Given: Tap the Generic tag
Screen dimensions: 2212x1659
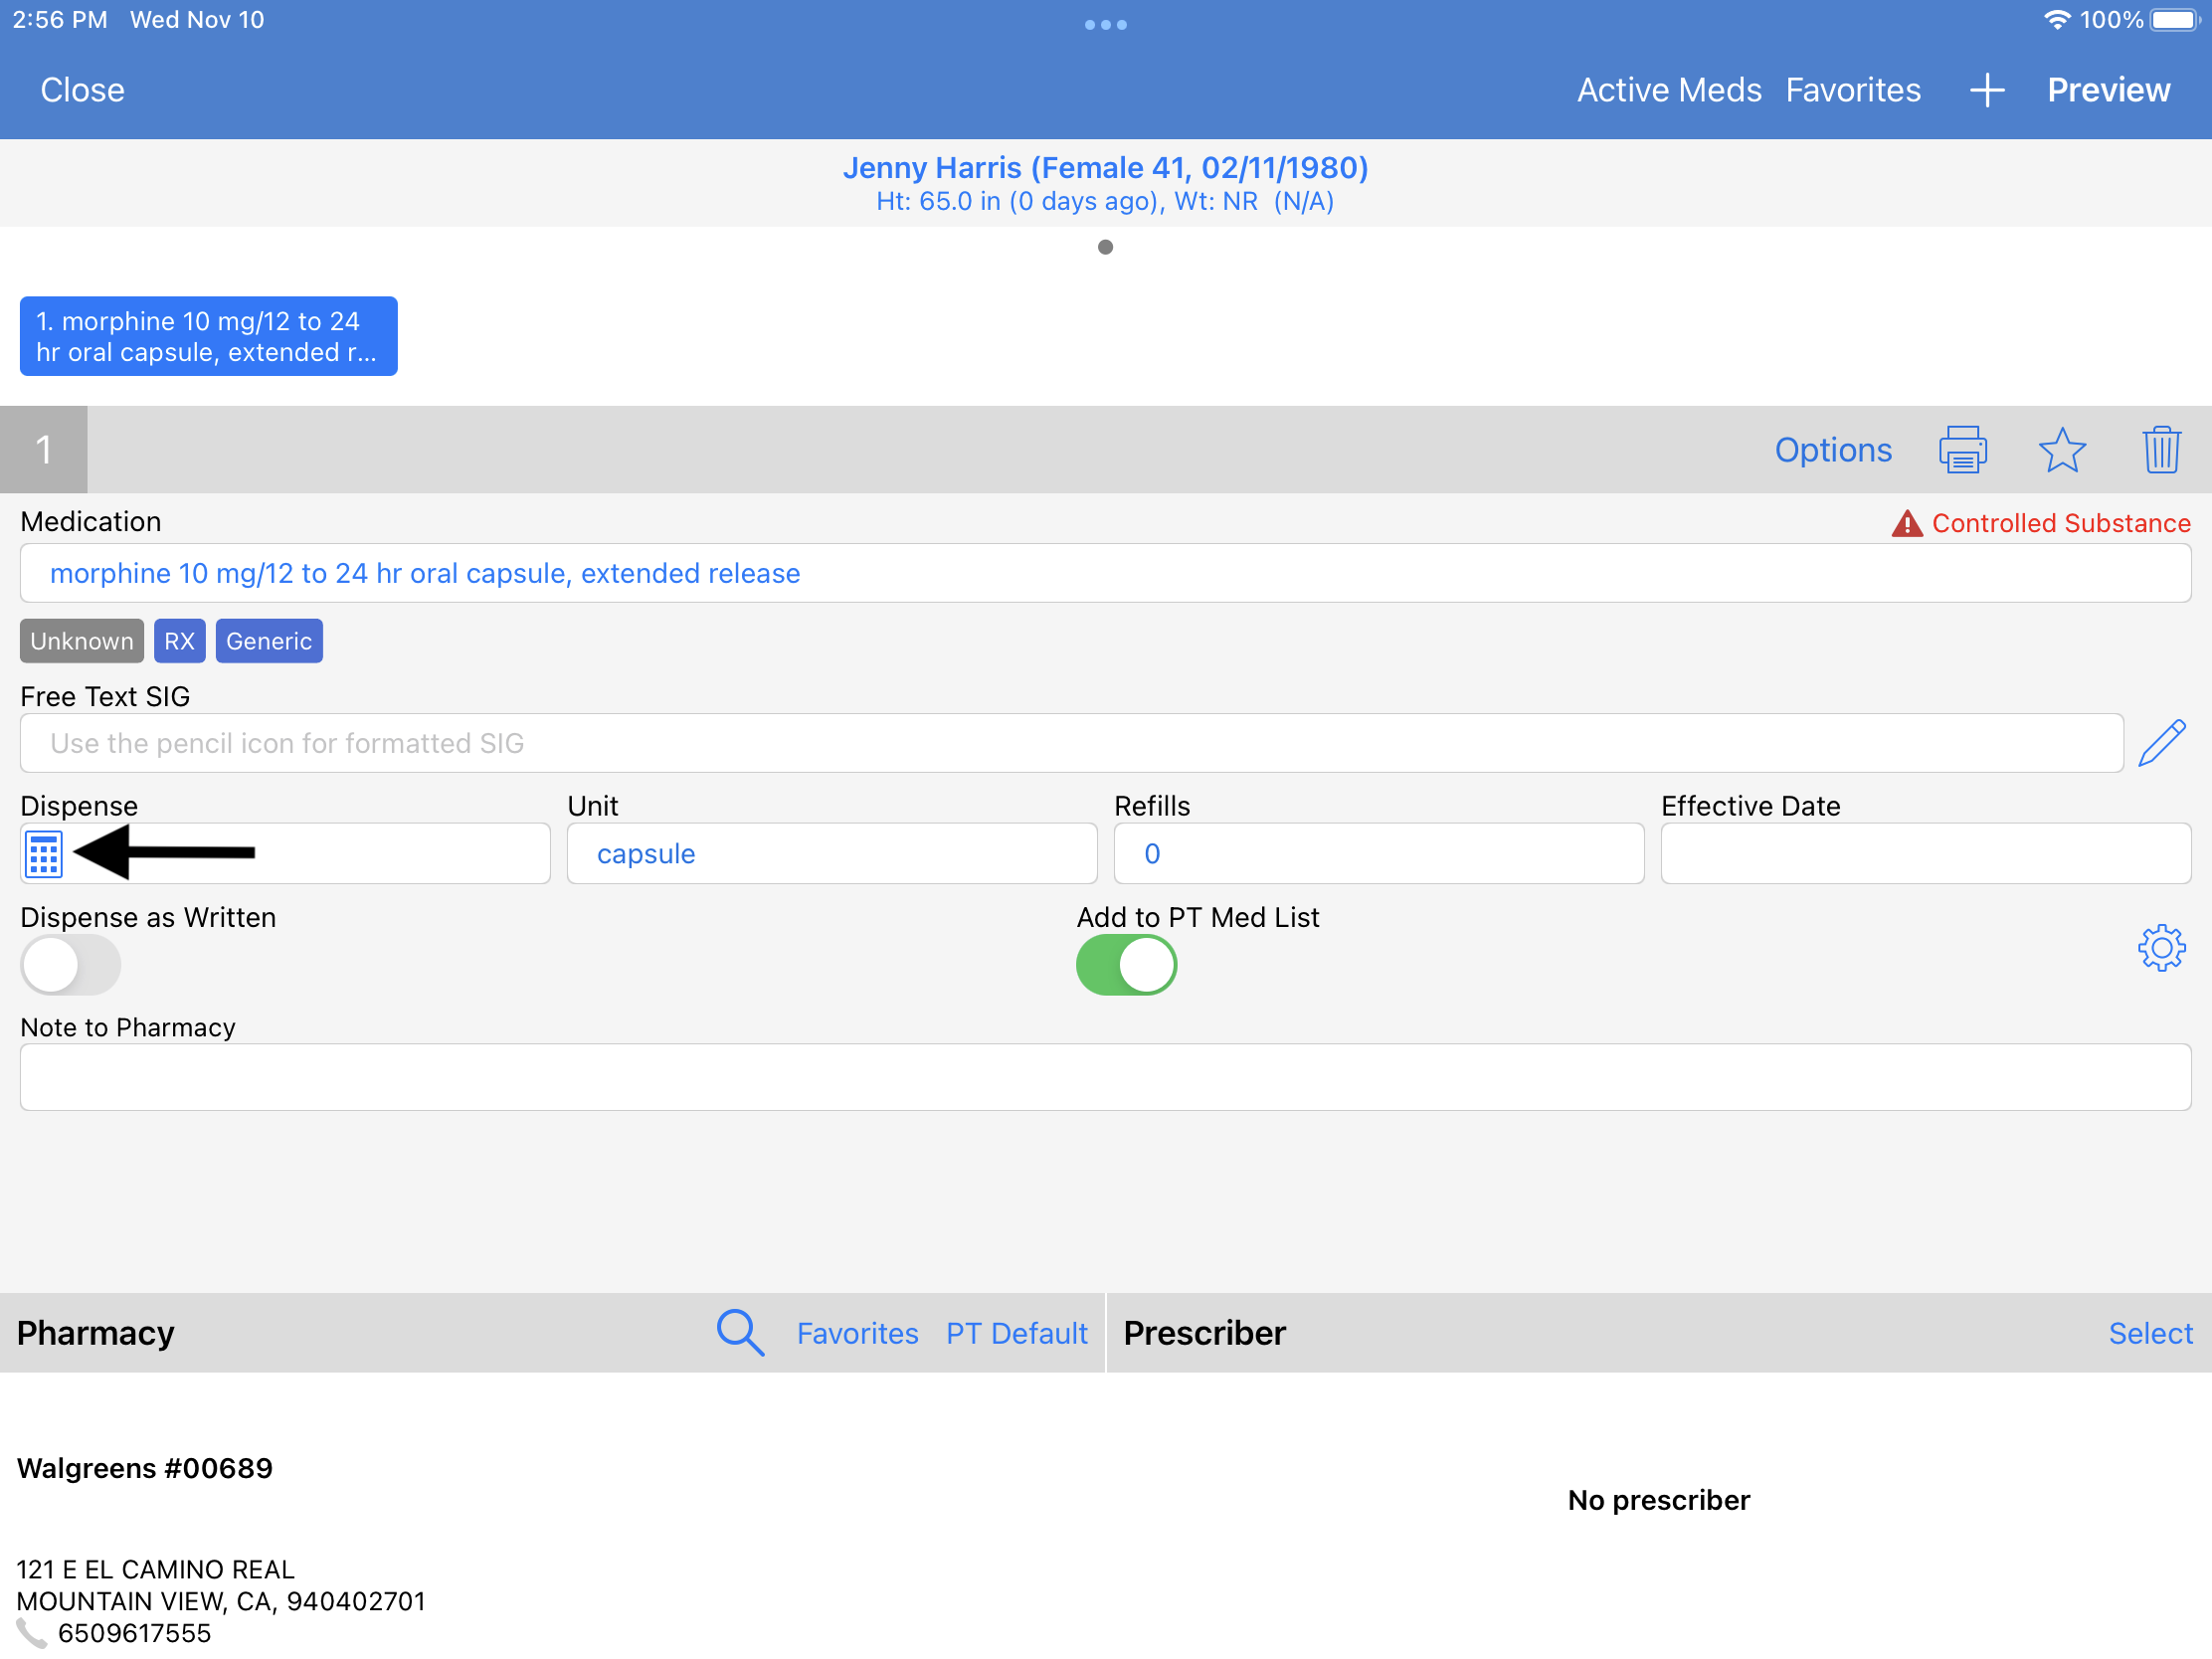Looking at the screenshot, I should [x=269, y=641].
